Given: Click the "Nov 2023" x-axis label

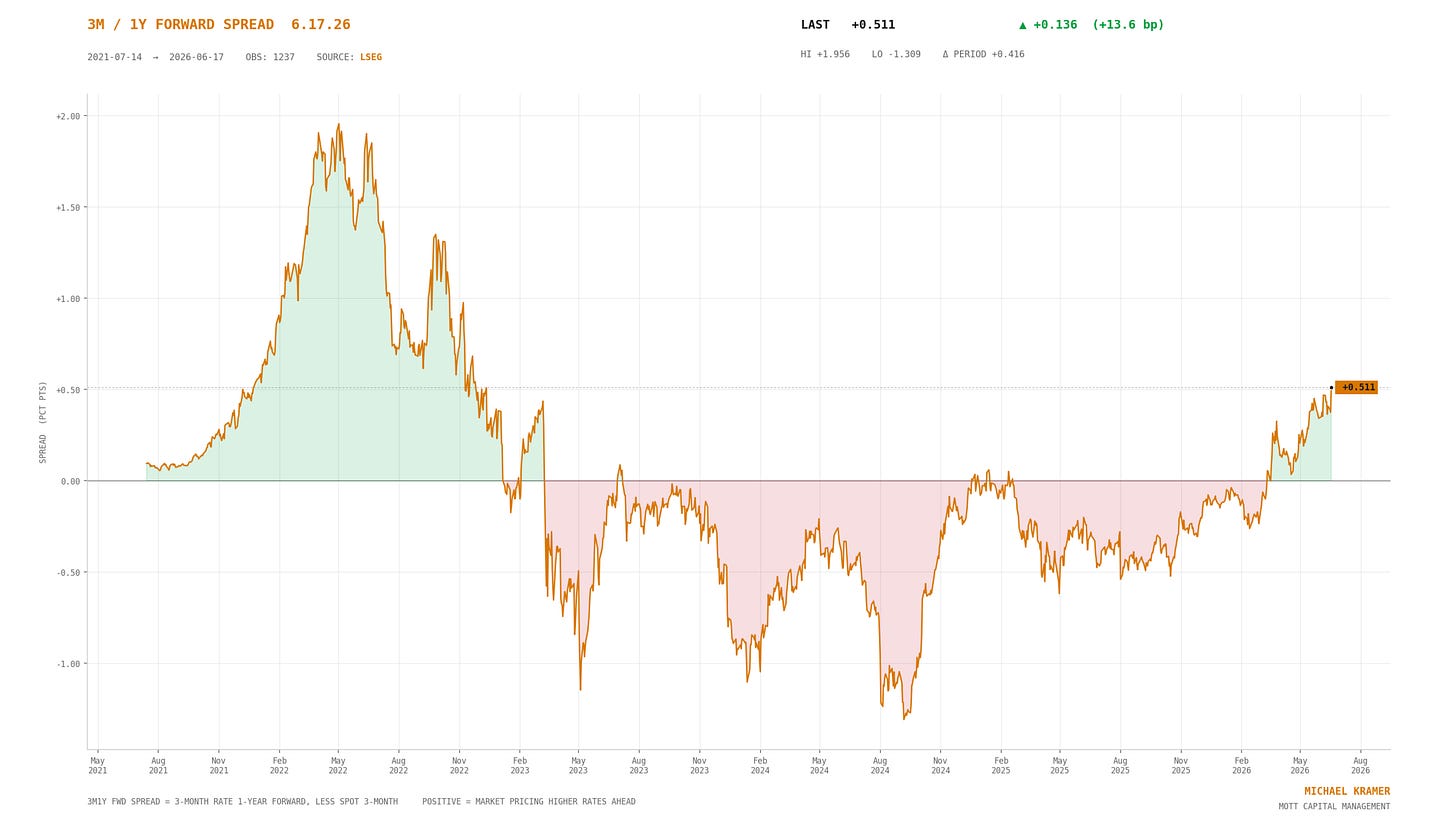Looking at the screenshot, I should pos(699,765).
